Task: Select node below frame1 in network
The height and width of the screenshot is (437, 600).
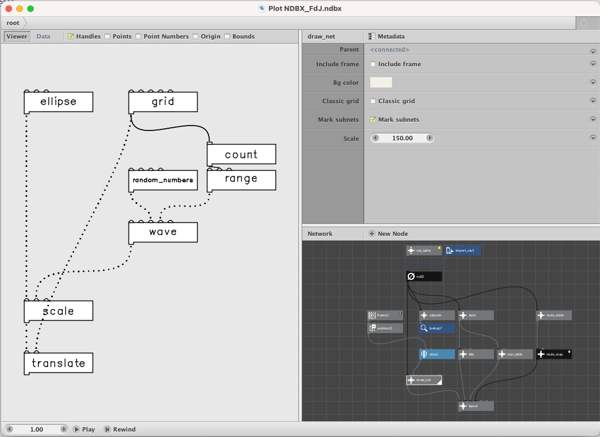Action: 385,328
